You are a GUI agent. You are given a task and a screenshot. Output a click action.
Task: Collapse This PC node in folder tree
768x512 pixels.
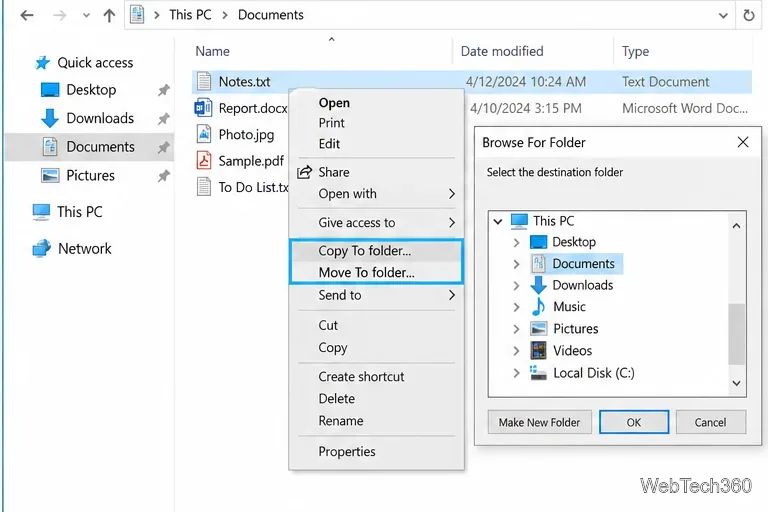pos(498,221)
